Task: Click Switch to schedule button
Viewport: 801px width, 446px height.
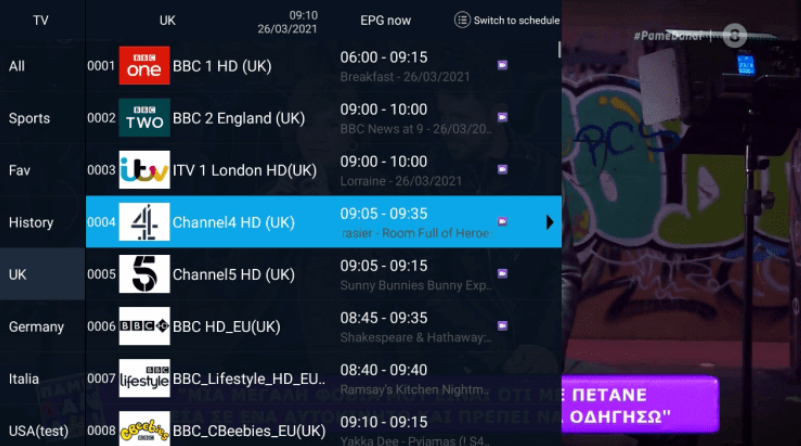Action: 507,20
